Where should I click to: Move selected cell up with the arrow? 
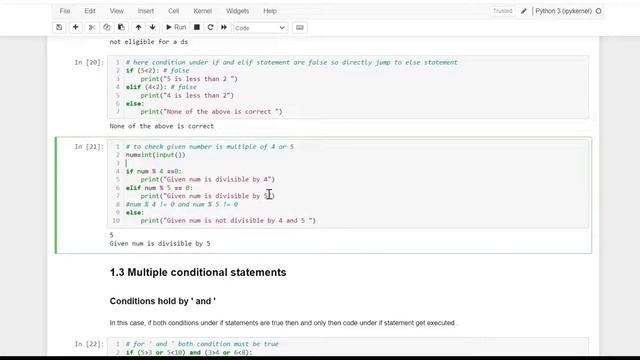point(138,27)
